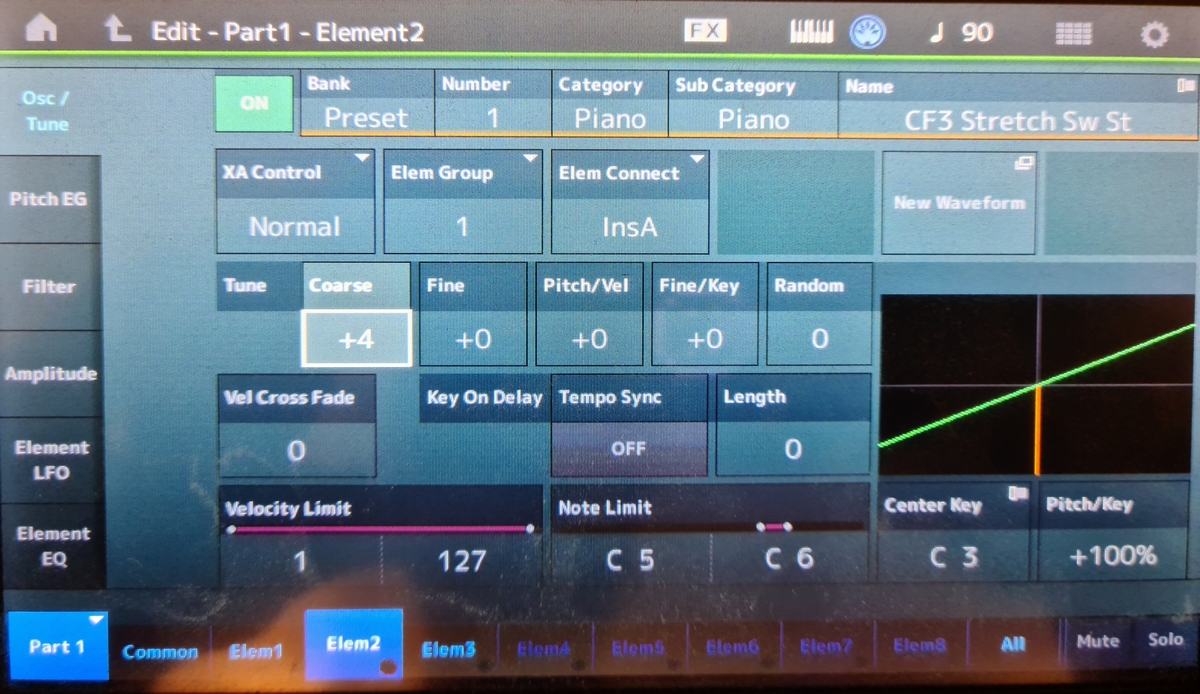
Task: Select the waveform Number field
Action: click(493, 103)
